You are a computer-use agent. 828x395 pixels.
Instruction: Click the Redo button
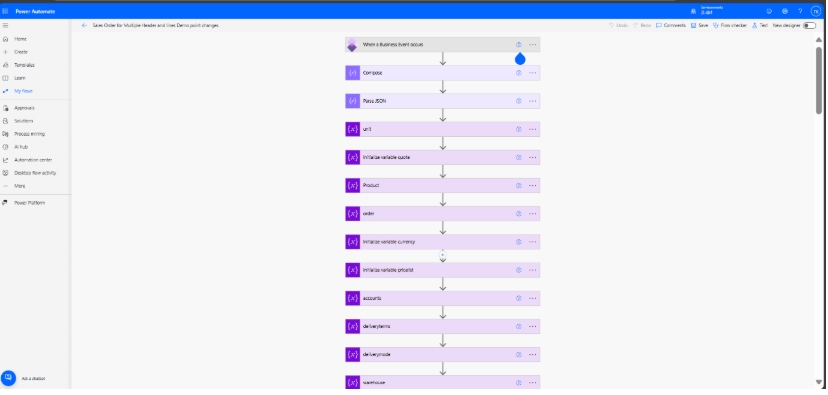[x=642, y=25]
